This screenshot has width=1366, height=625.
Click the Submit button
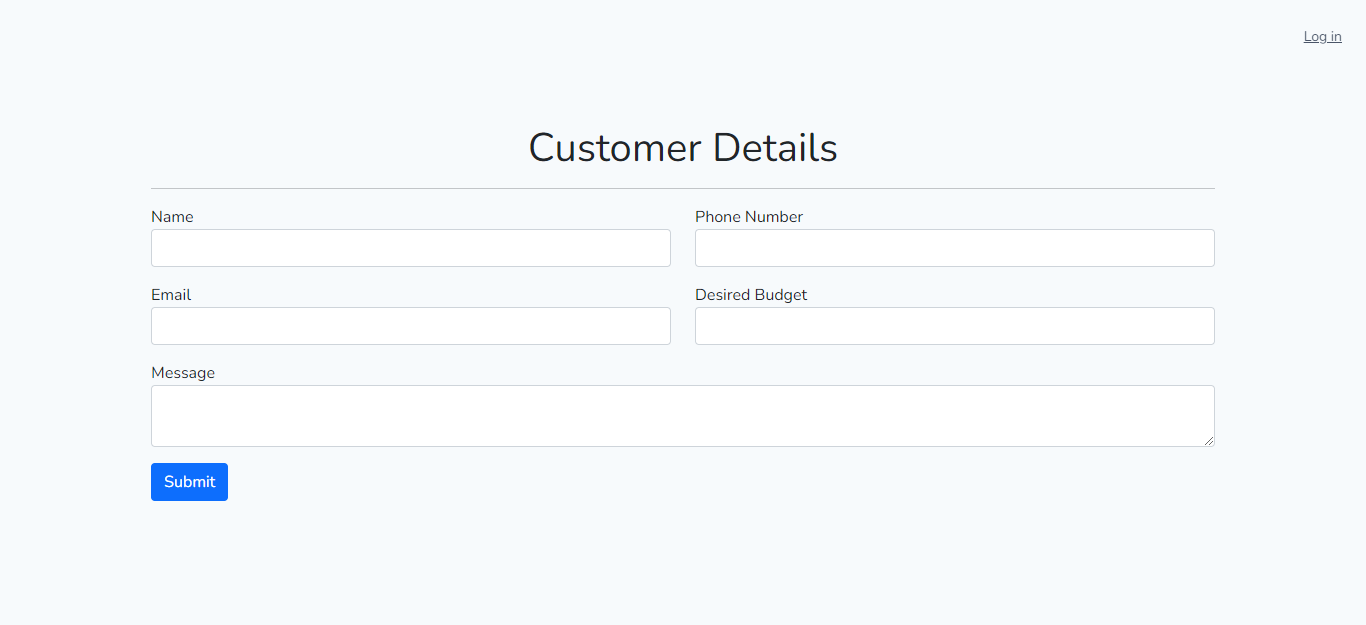[x=189, y=481]
